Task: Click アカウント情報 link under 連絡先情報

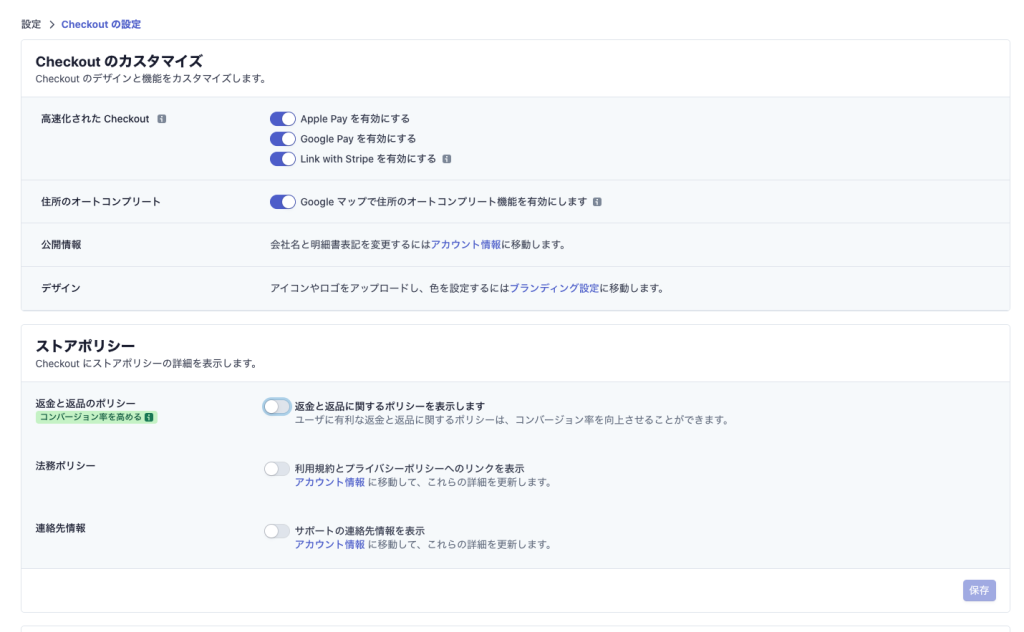Action: click(x=329, y=545)
